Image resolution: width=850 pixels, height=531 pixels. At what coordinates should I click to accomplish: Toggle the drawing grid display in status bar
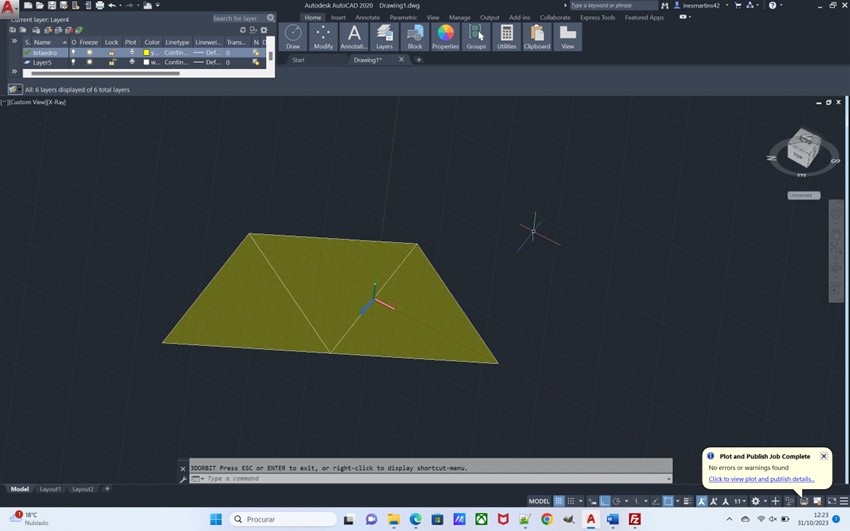coord(559,501)
